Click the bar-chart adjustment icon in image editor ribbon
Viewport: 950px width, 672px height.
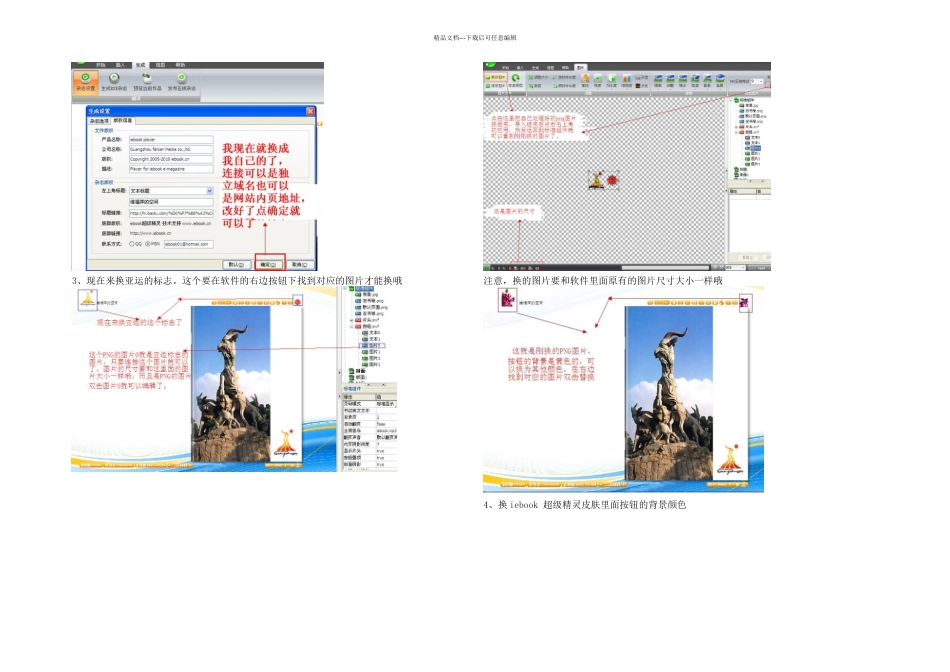pos(626,79)
